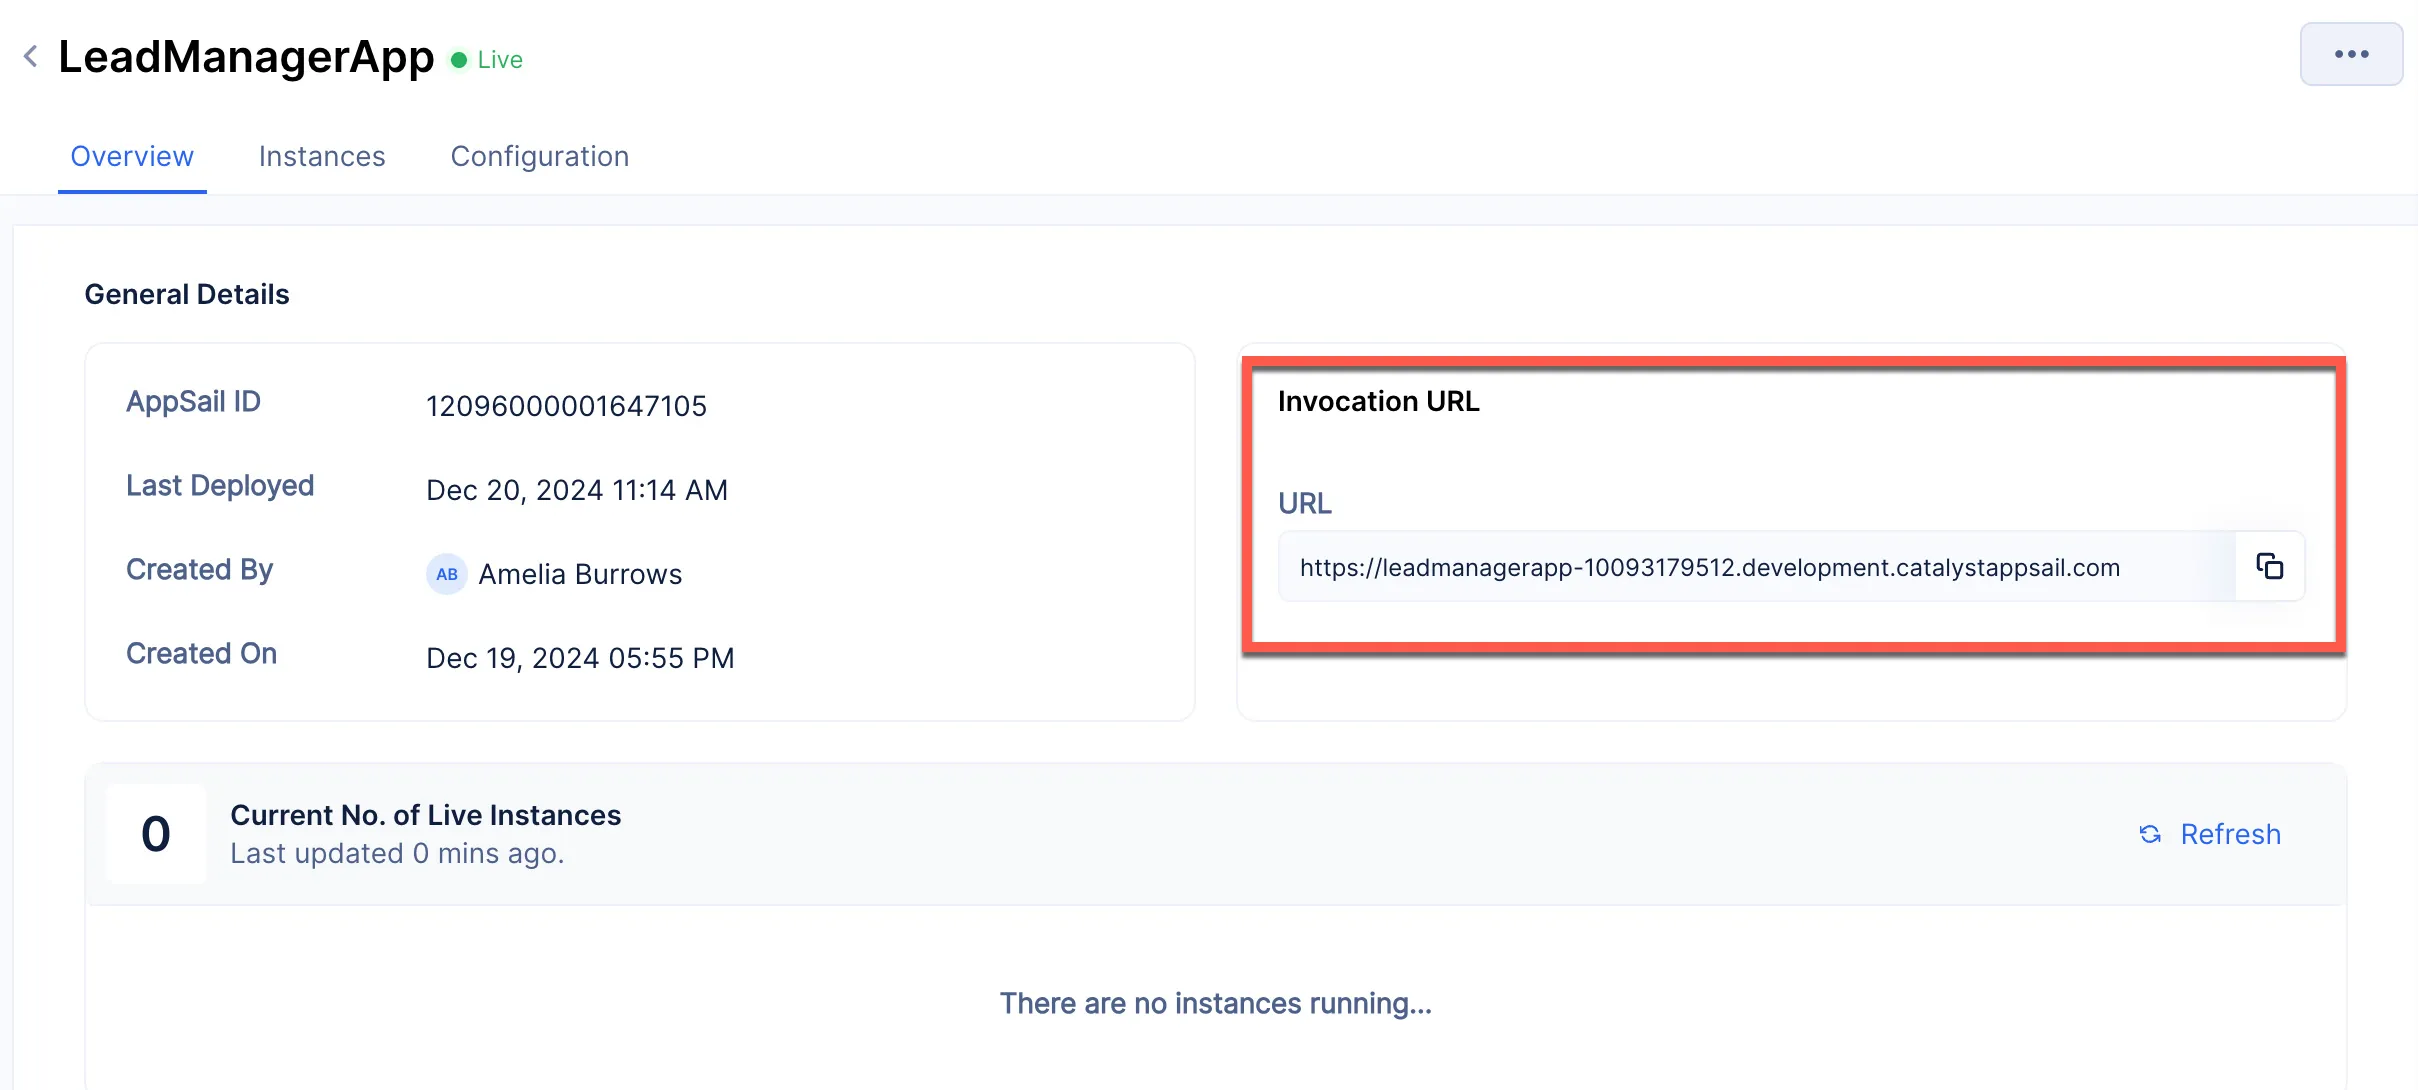
Task: Click the live instances count box showing 0
Action: (x=156, y=833)
